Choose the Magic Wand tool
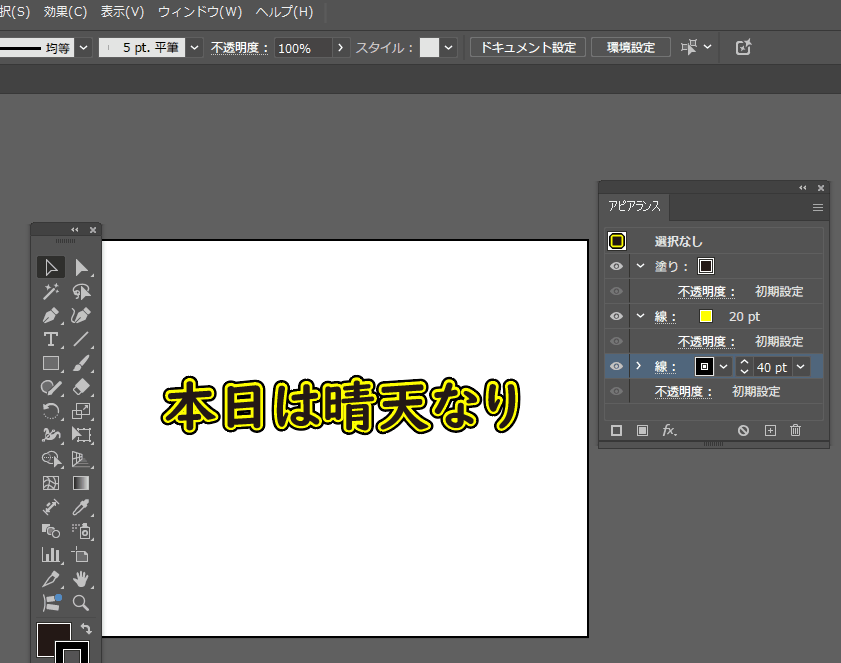Viewport: 841px width, 663px height. [51, 291]
